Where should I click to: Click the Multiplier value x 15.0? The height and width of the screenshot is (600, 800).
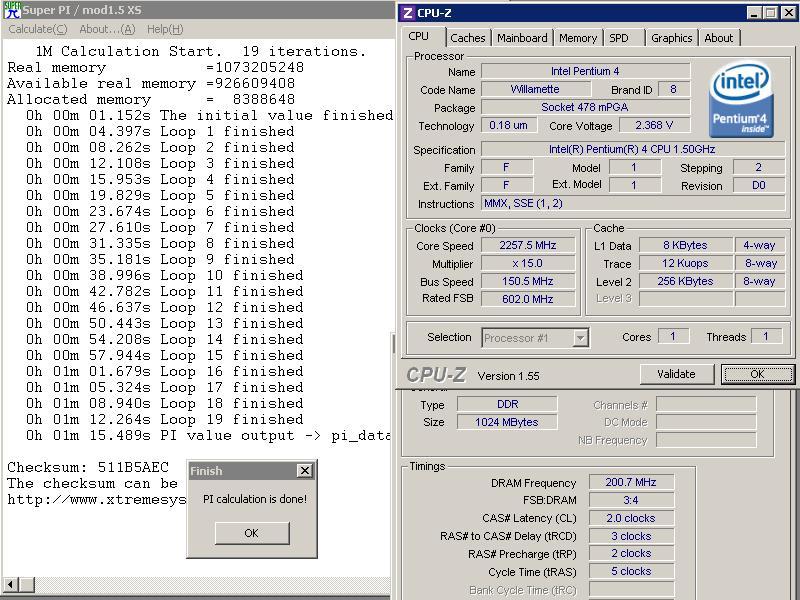[528, 264]
